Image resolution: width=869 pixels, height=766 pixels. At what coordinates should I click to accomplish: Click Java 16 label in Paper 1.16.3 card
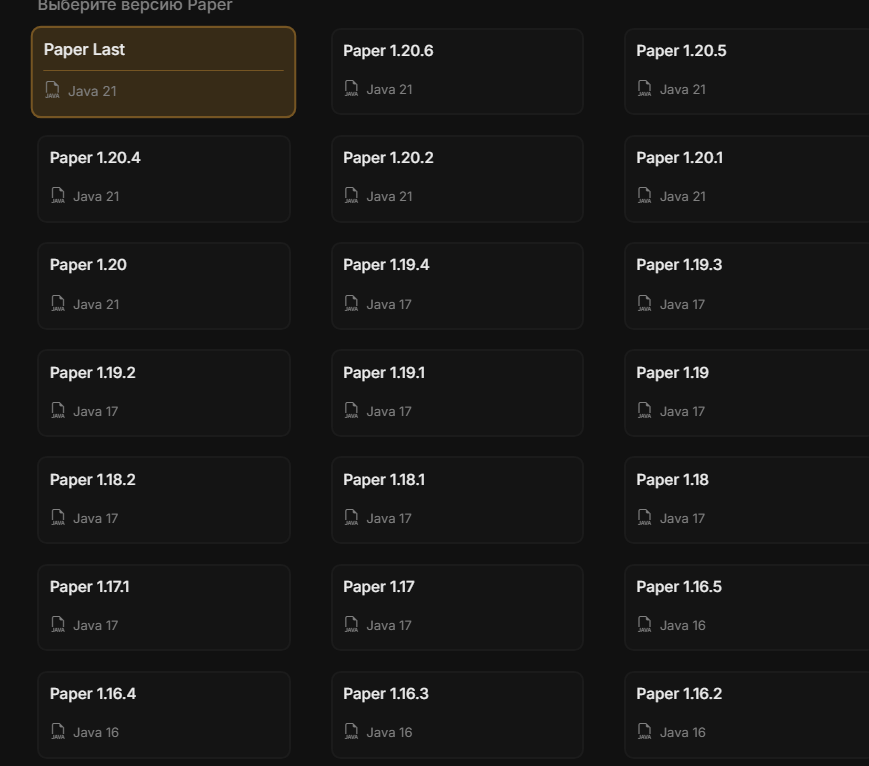tap(390, 732)
